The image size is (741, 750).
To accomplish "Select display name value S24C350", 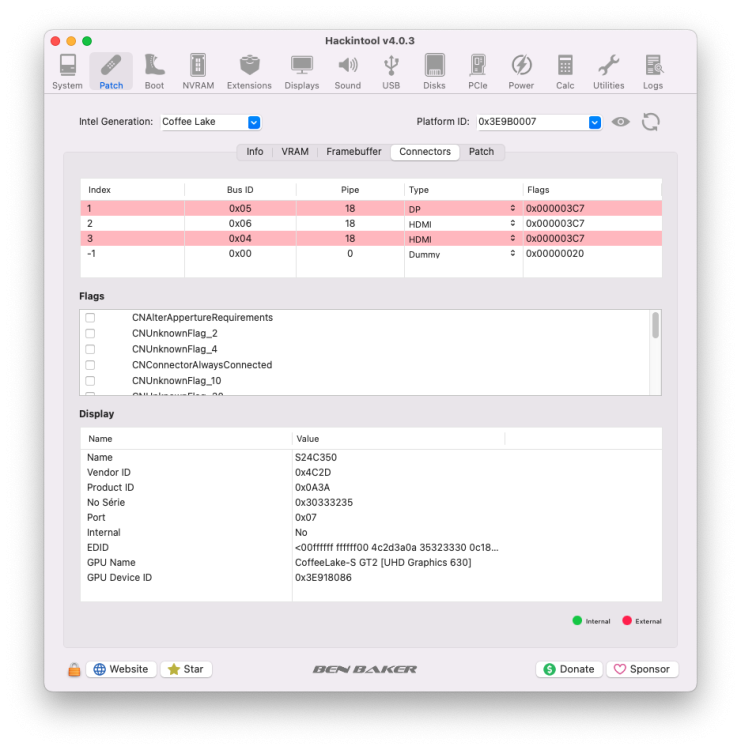I will [x=316, y=457].
